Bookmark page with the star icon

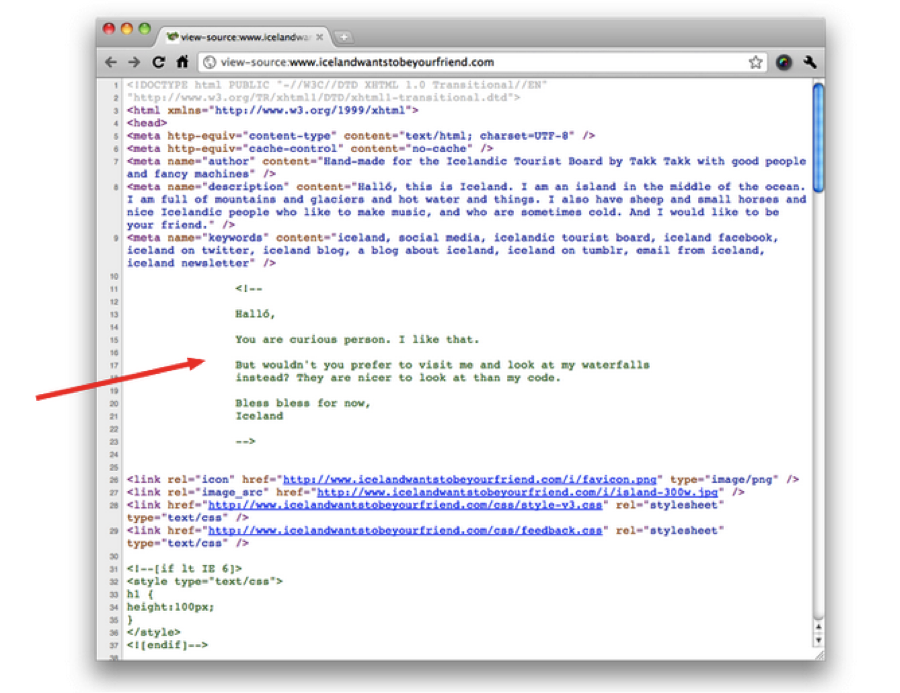(x=755, y=62)
